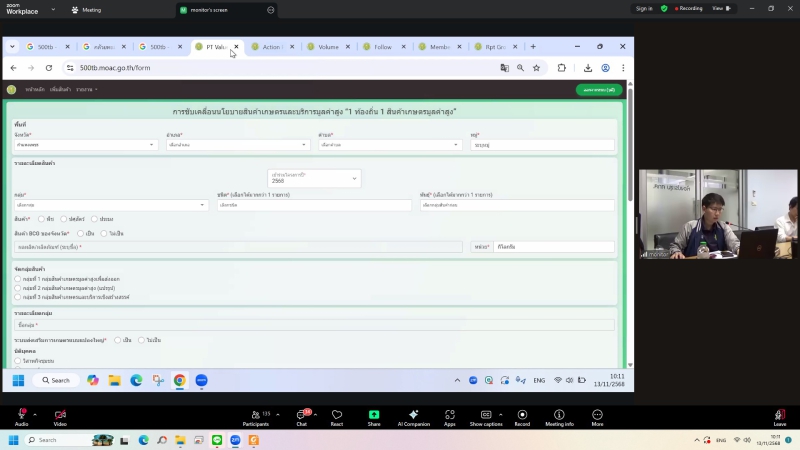Click the Zoom Participants icon
The width and height of the screenshot is (800, 450).
[254, 414]
